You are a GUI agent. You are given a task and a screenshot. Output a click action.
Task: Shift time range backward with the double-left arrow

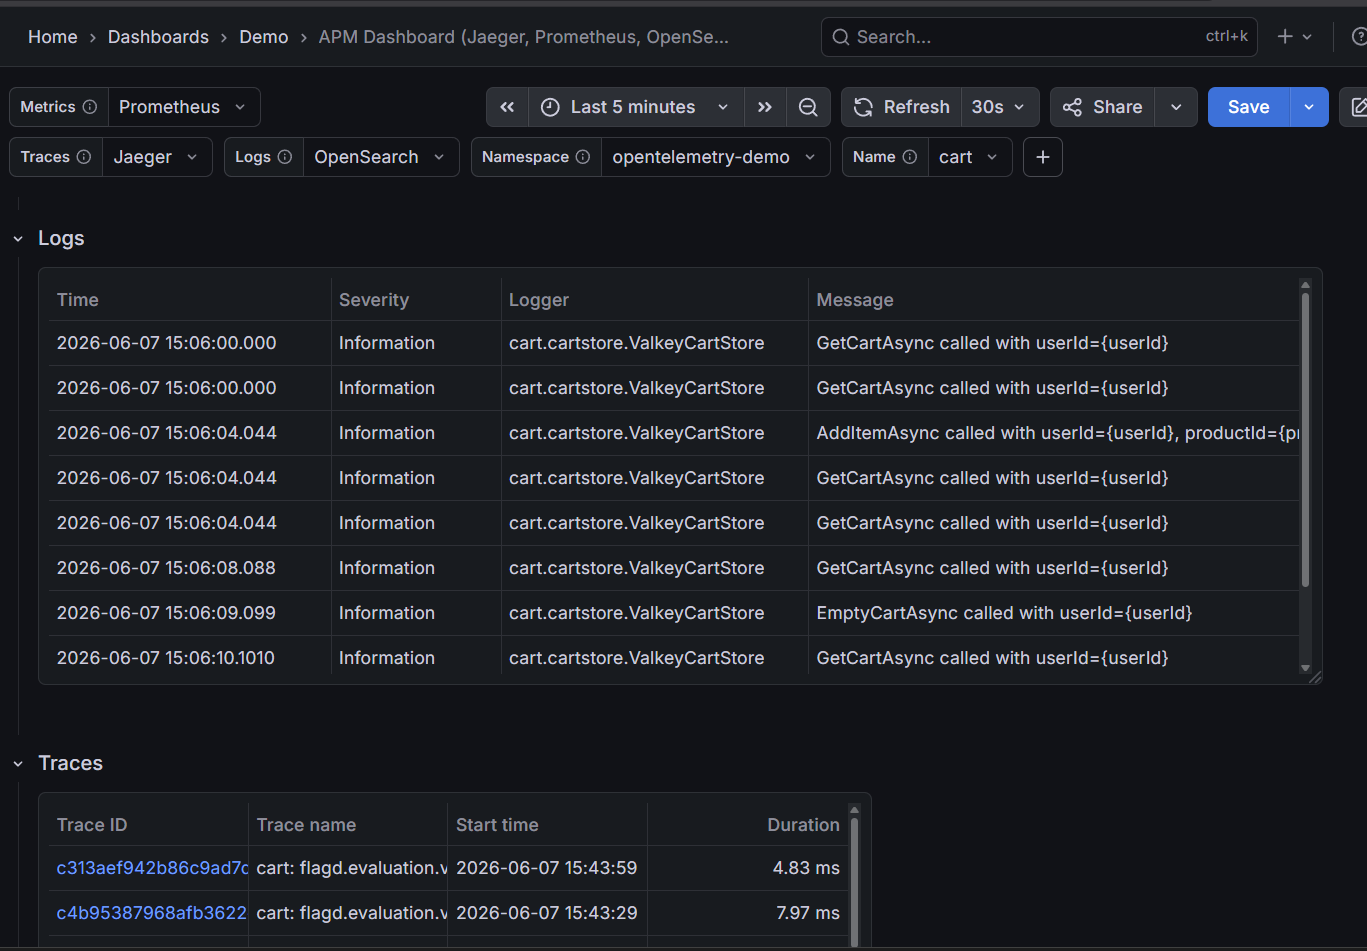click(x=507, y=107)
